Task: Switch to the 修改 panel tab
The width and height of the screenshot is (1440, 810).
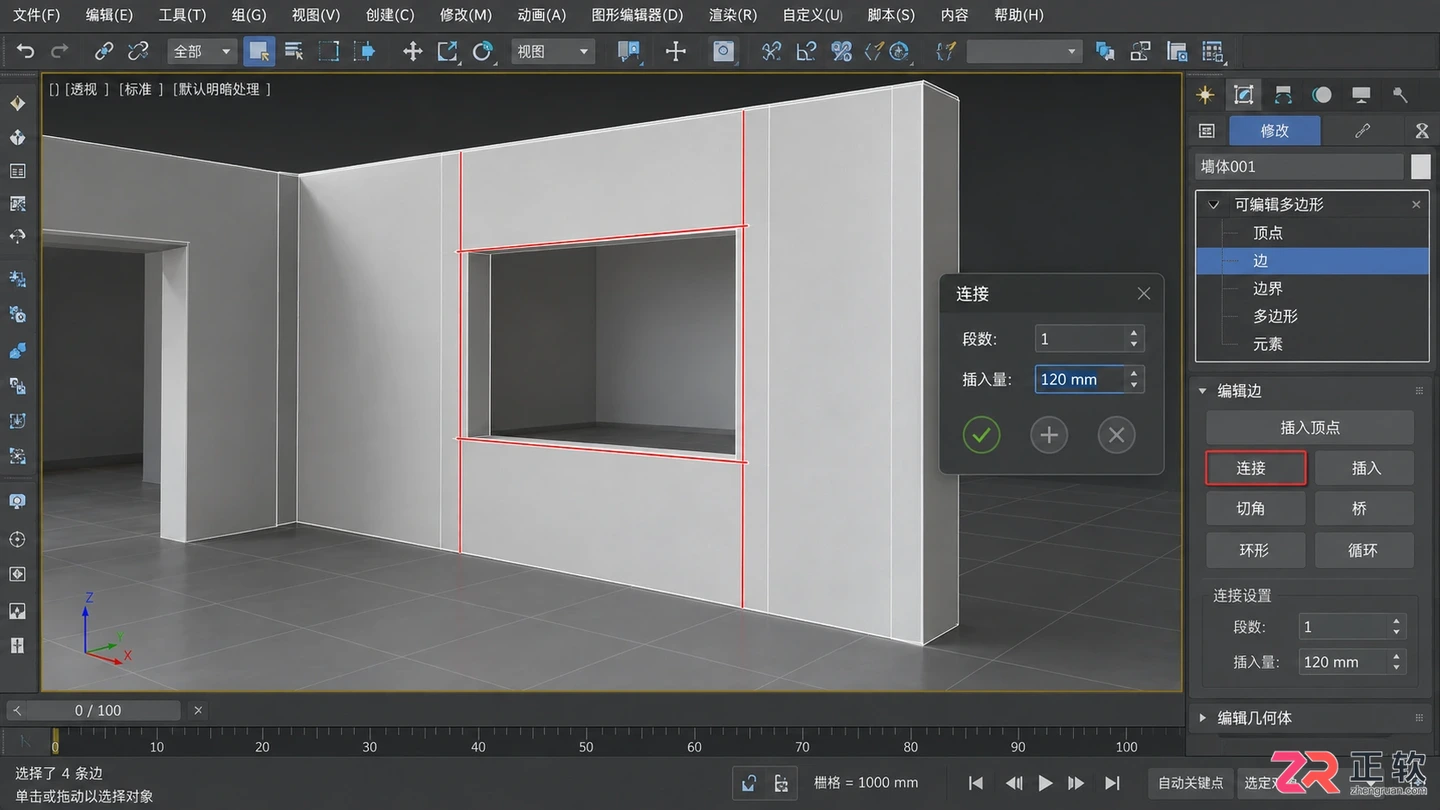Action: pos(1275,131)
